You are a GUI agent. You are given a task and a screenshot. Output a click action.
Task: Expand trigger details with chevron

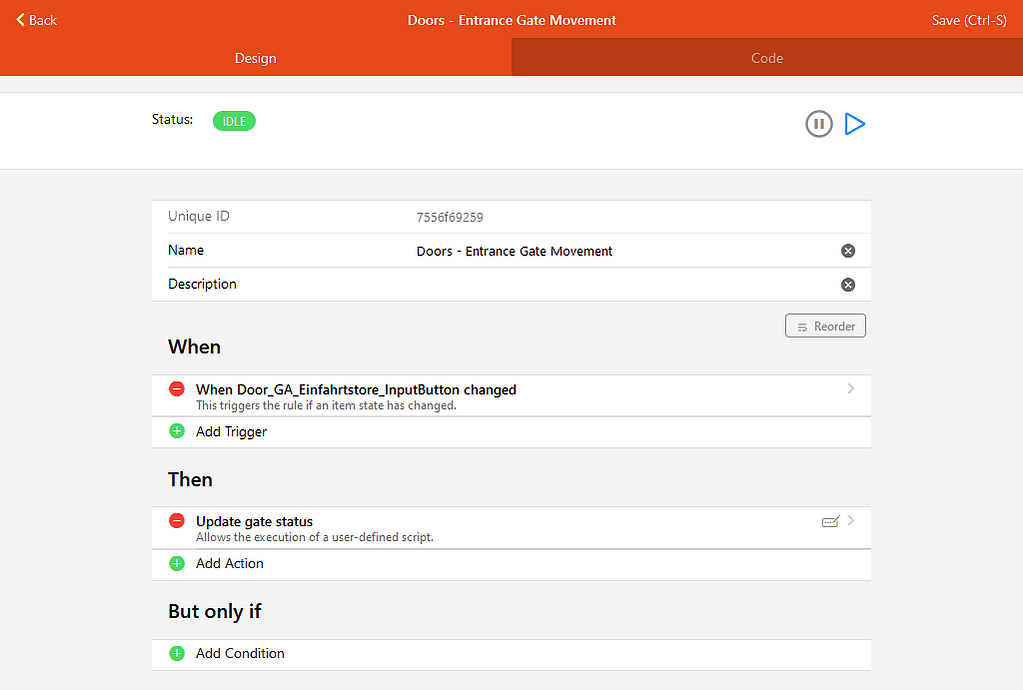tap(851, 389)
